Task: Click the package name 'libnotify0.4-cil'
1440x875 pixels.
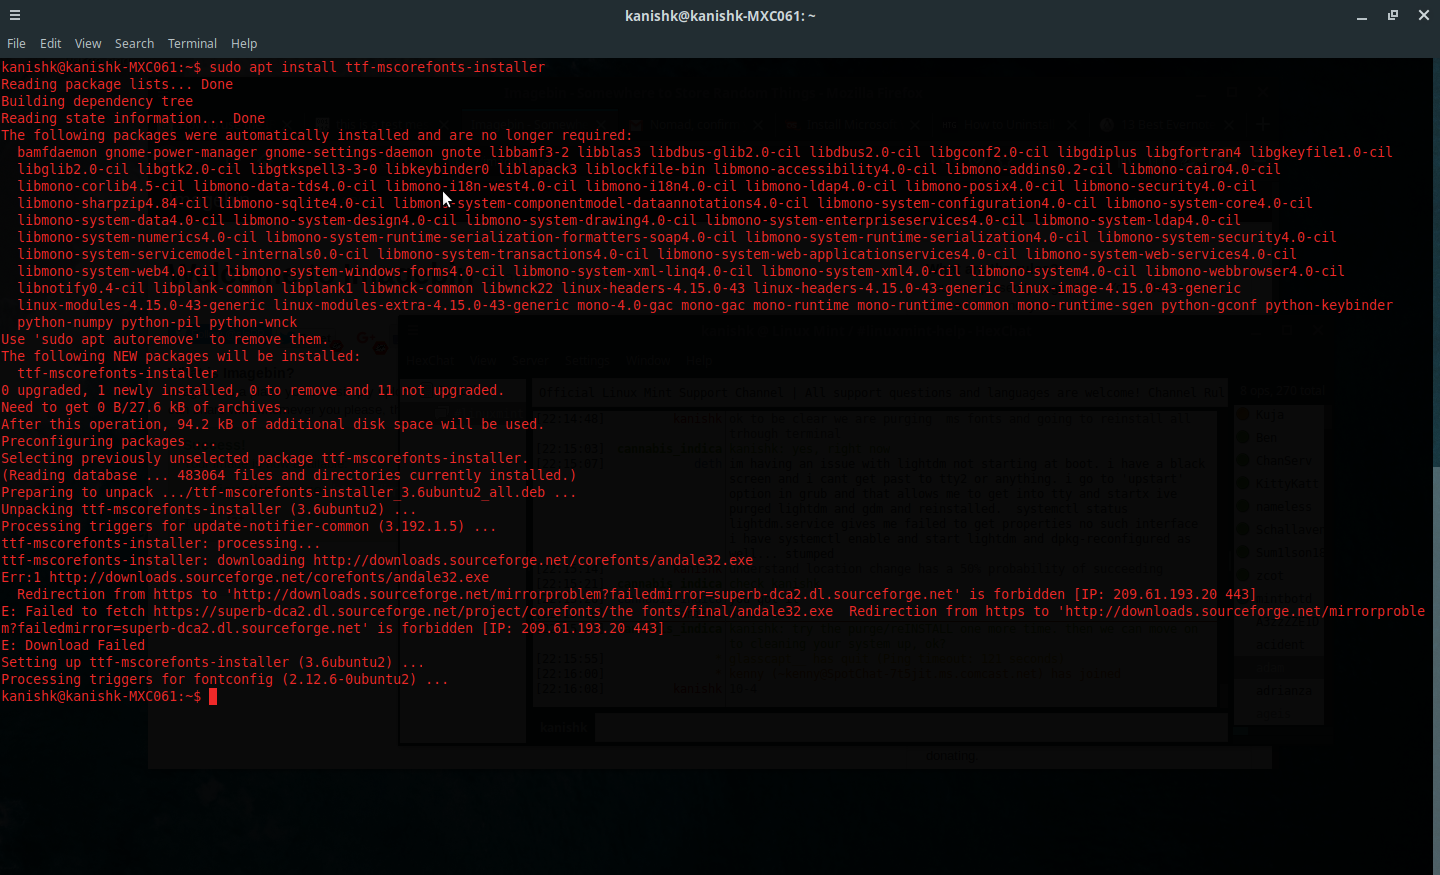Action: click(81, 288)
